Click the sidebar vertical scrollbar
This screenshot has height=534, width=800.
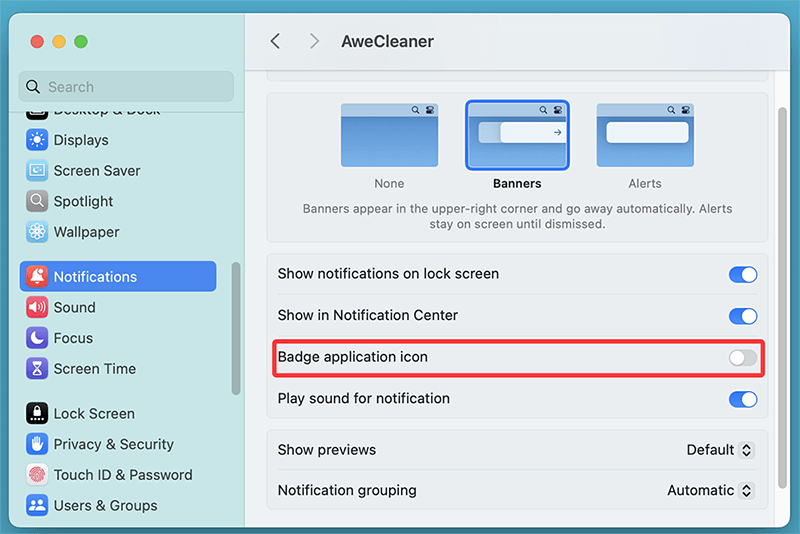tap(236, 328)
